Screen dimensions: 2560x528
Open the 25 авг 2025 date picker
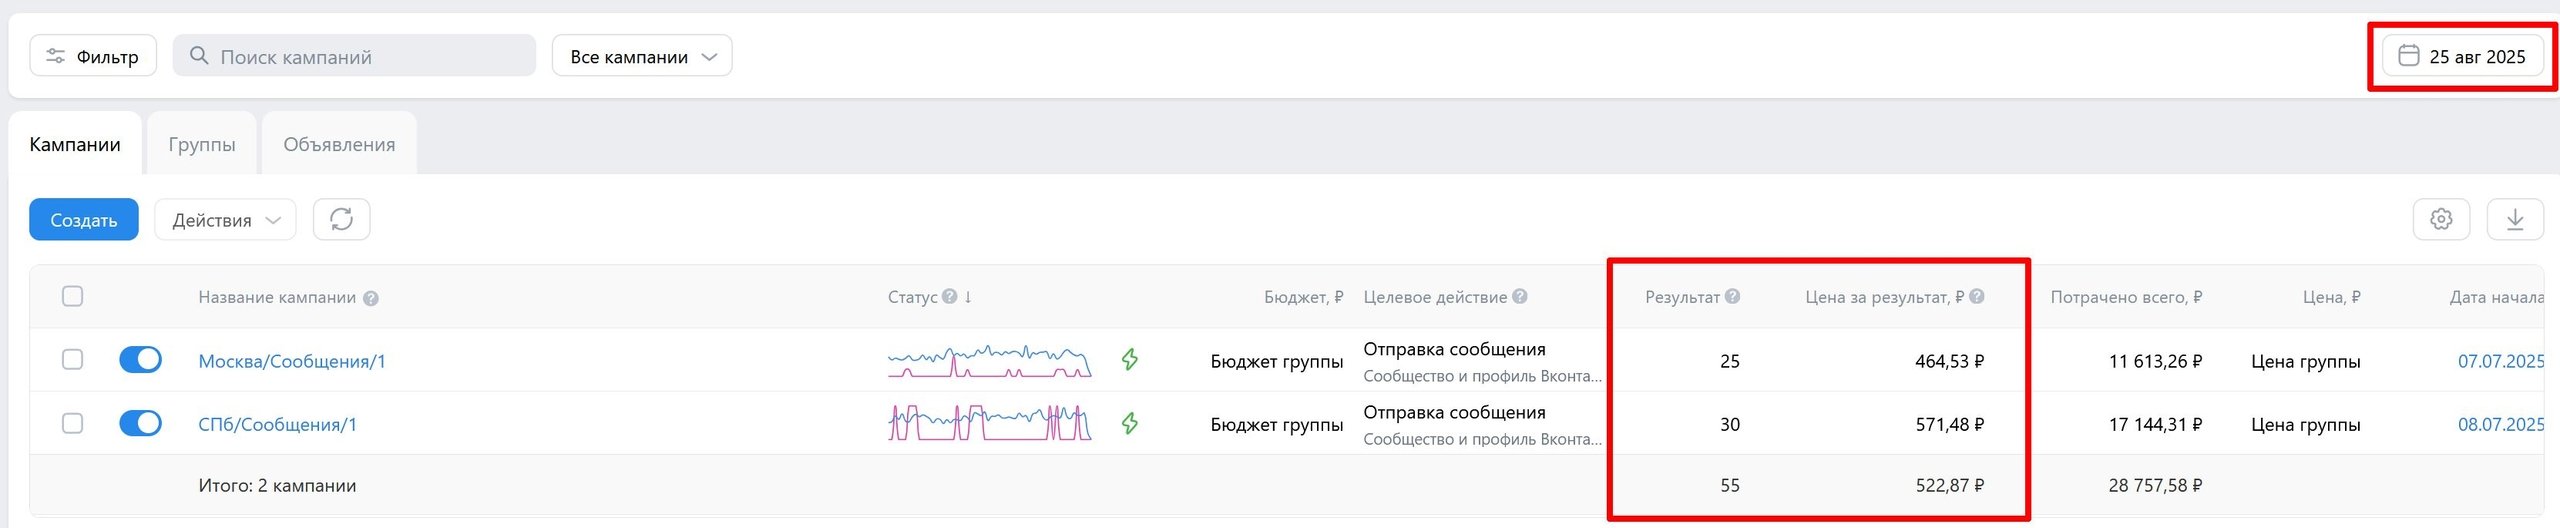click(2462, 56)
